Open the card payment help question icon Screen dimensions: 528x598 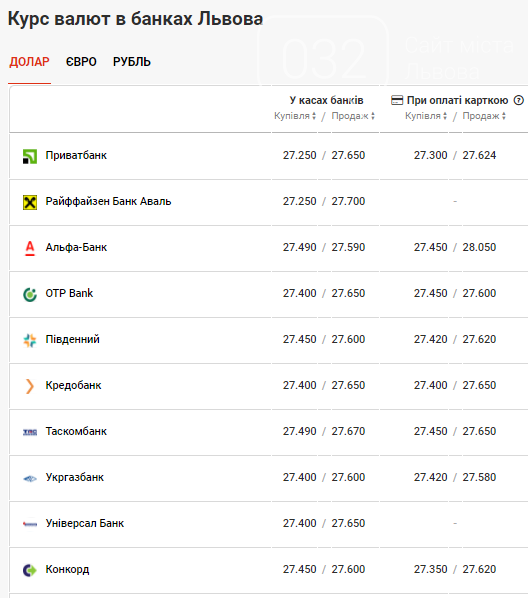click(x=518, y=100)
